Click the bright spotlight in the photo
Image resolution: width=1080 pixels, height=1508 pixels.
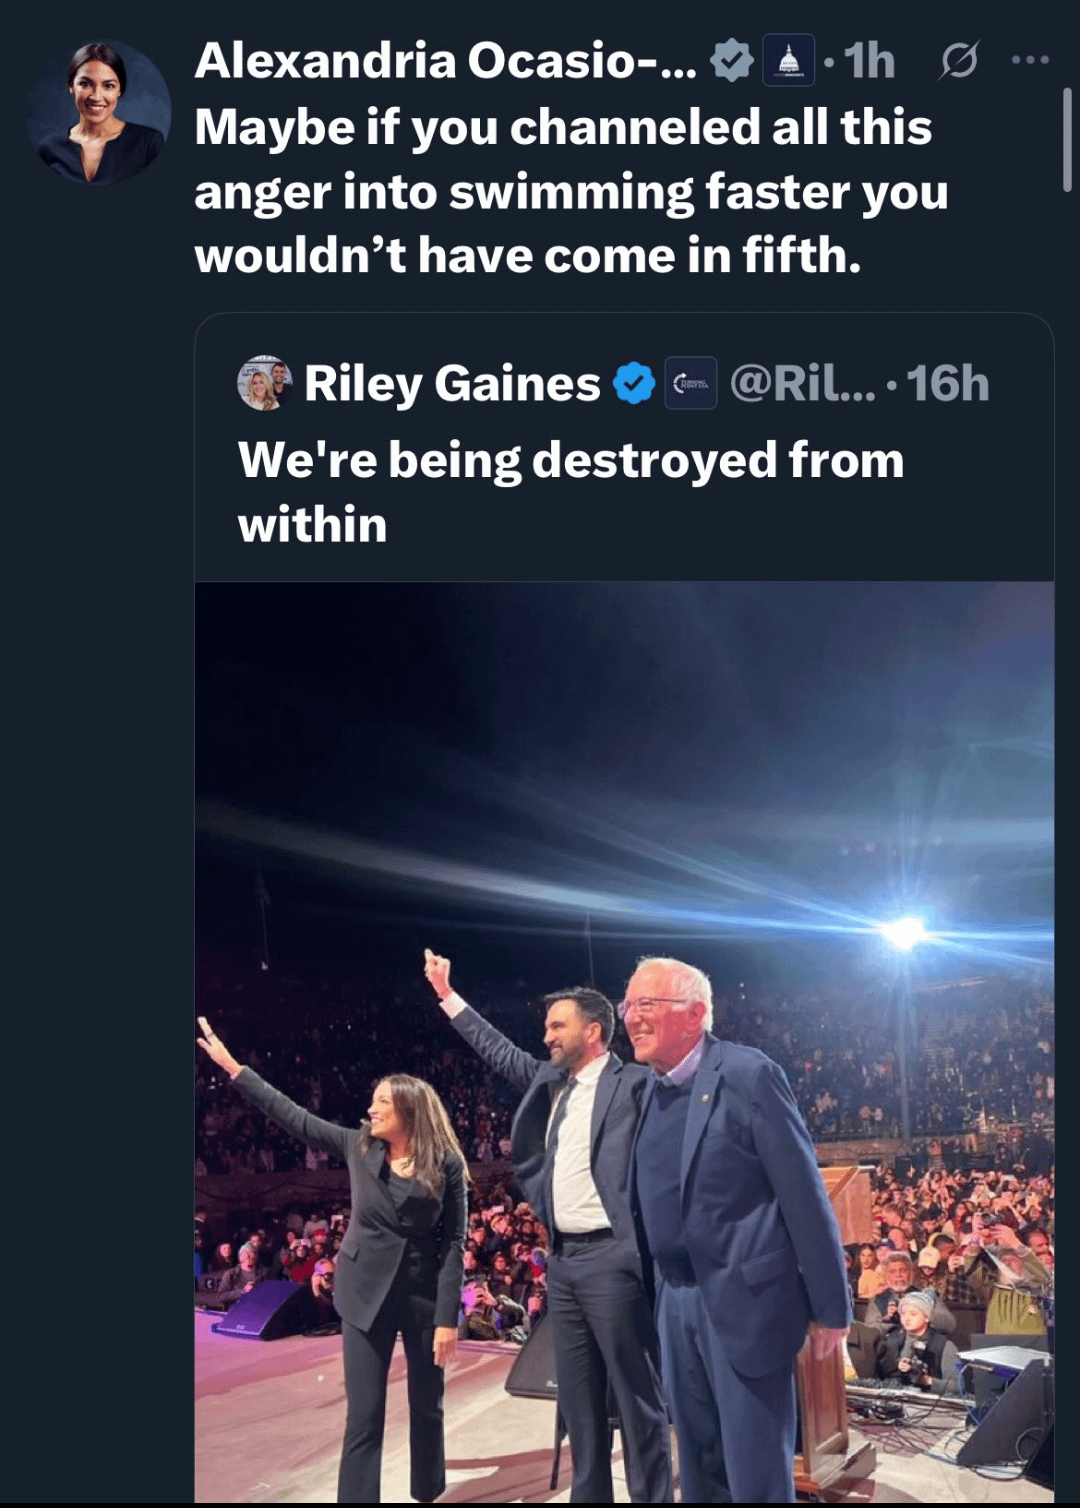pos(904,932)
